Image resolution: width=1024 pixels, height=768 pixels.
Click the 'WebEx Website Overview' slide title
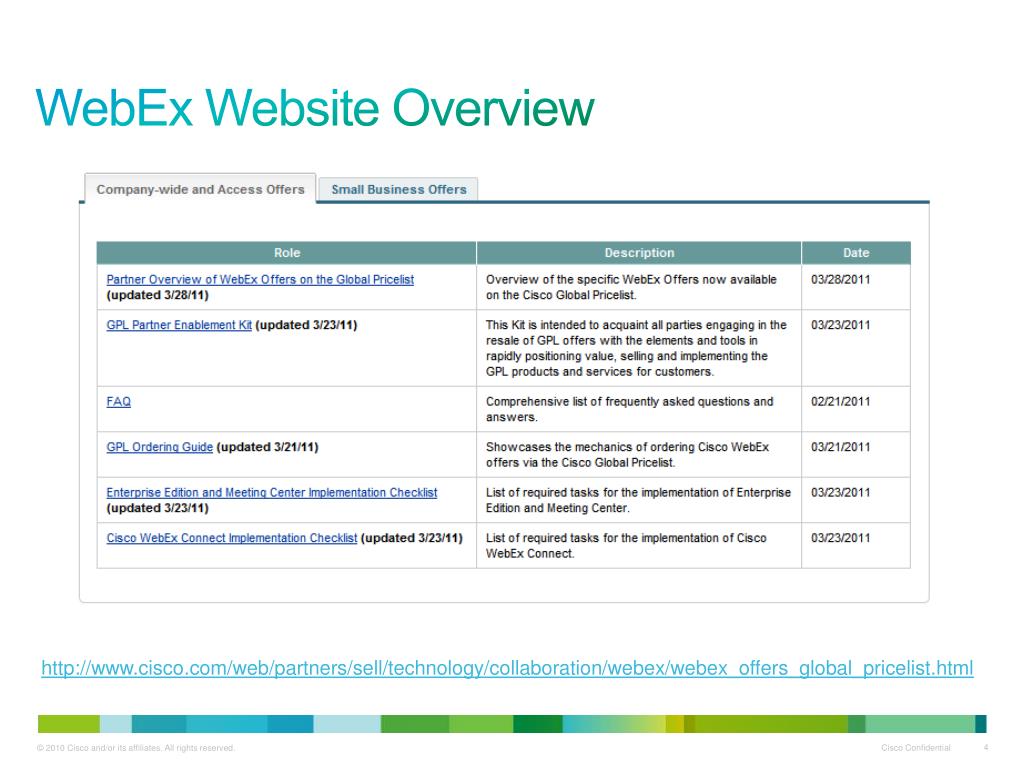tap(315, 108)
